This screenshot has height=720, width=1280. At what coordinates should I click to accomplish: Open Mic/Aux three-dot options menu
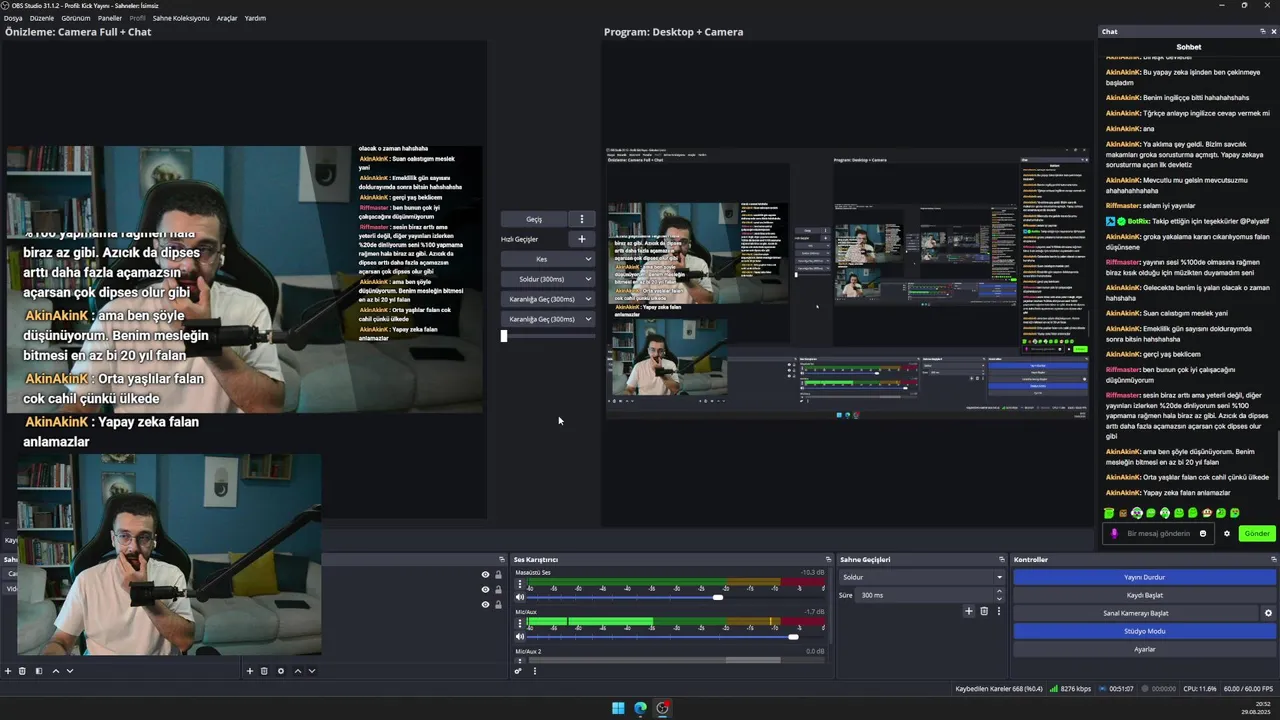point(520,623)
